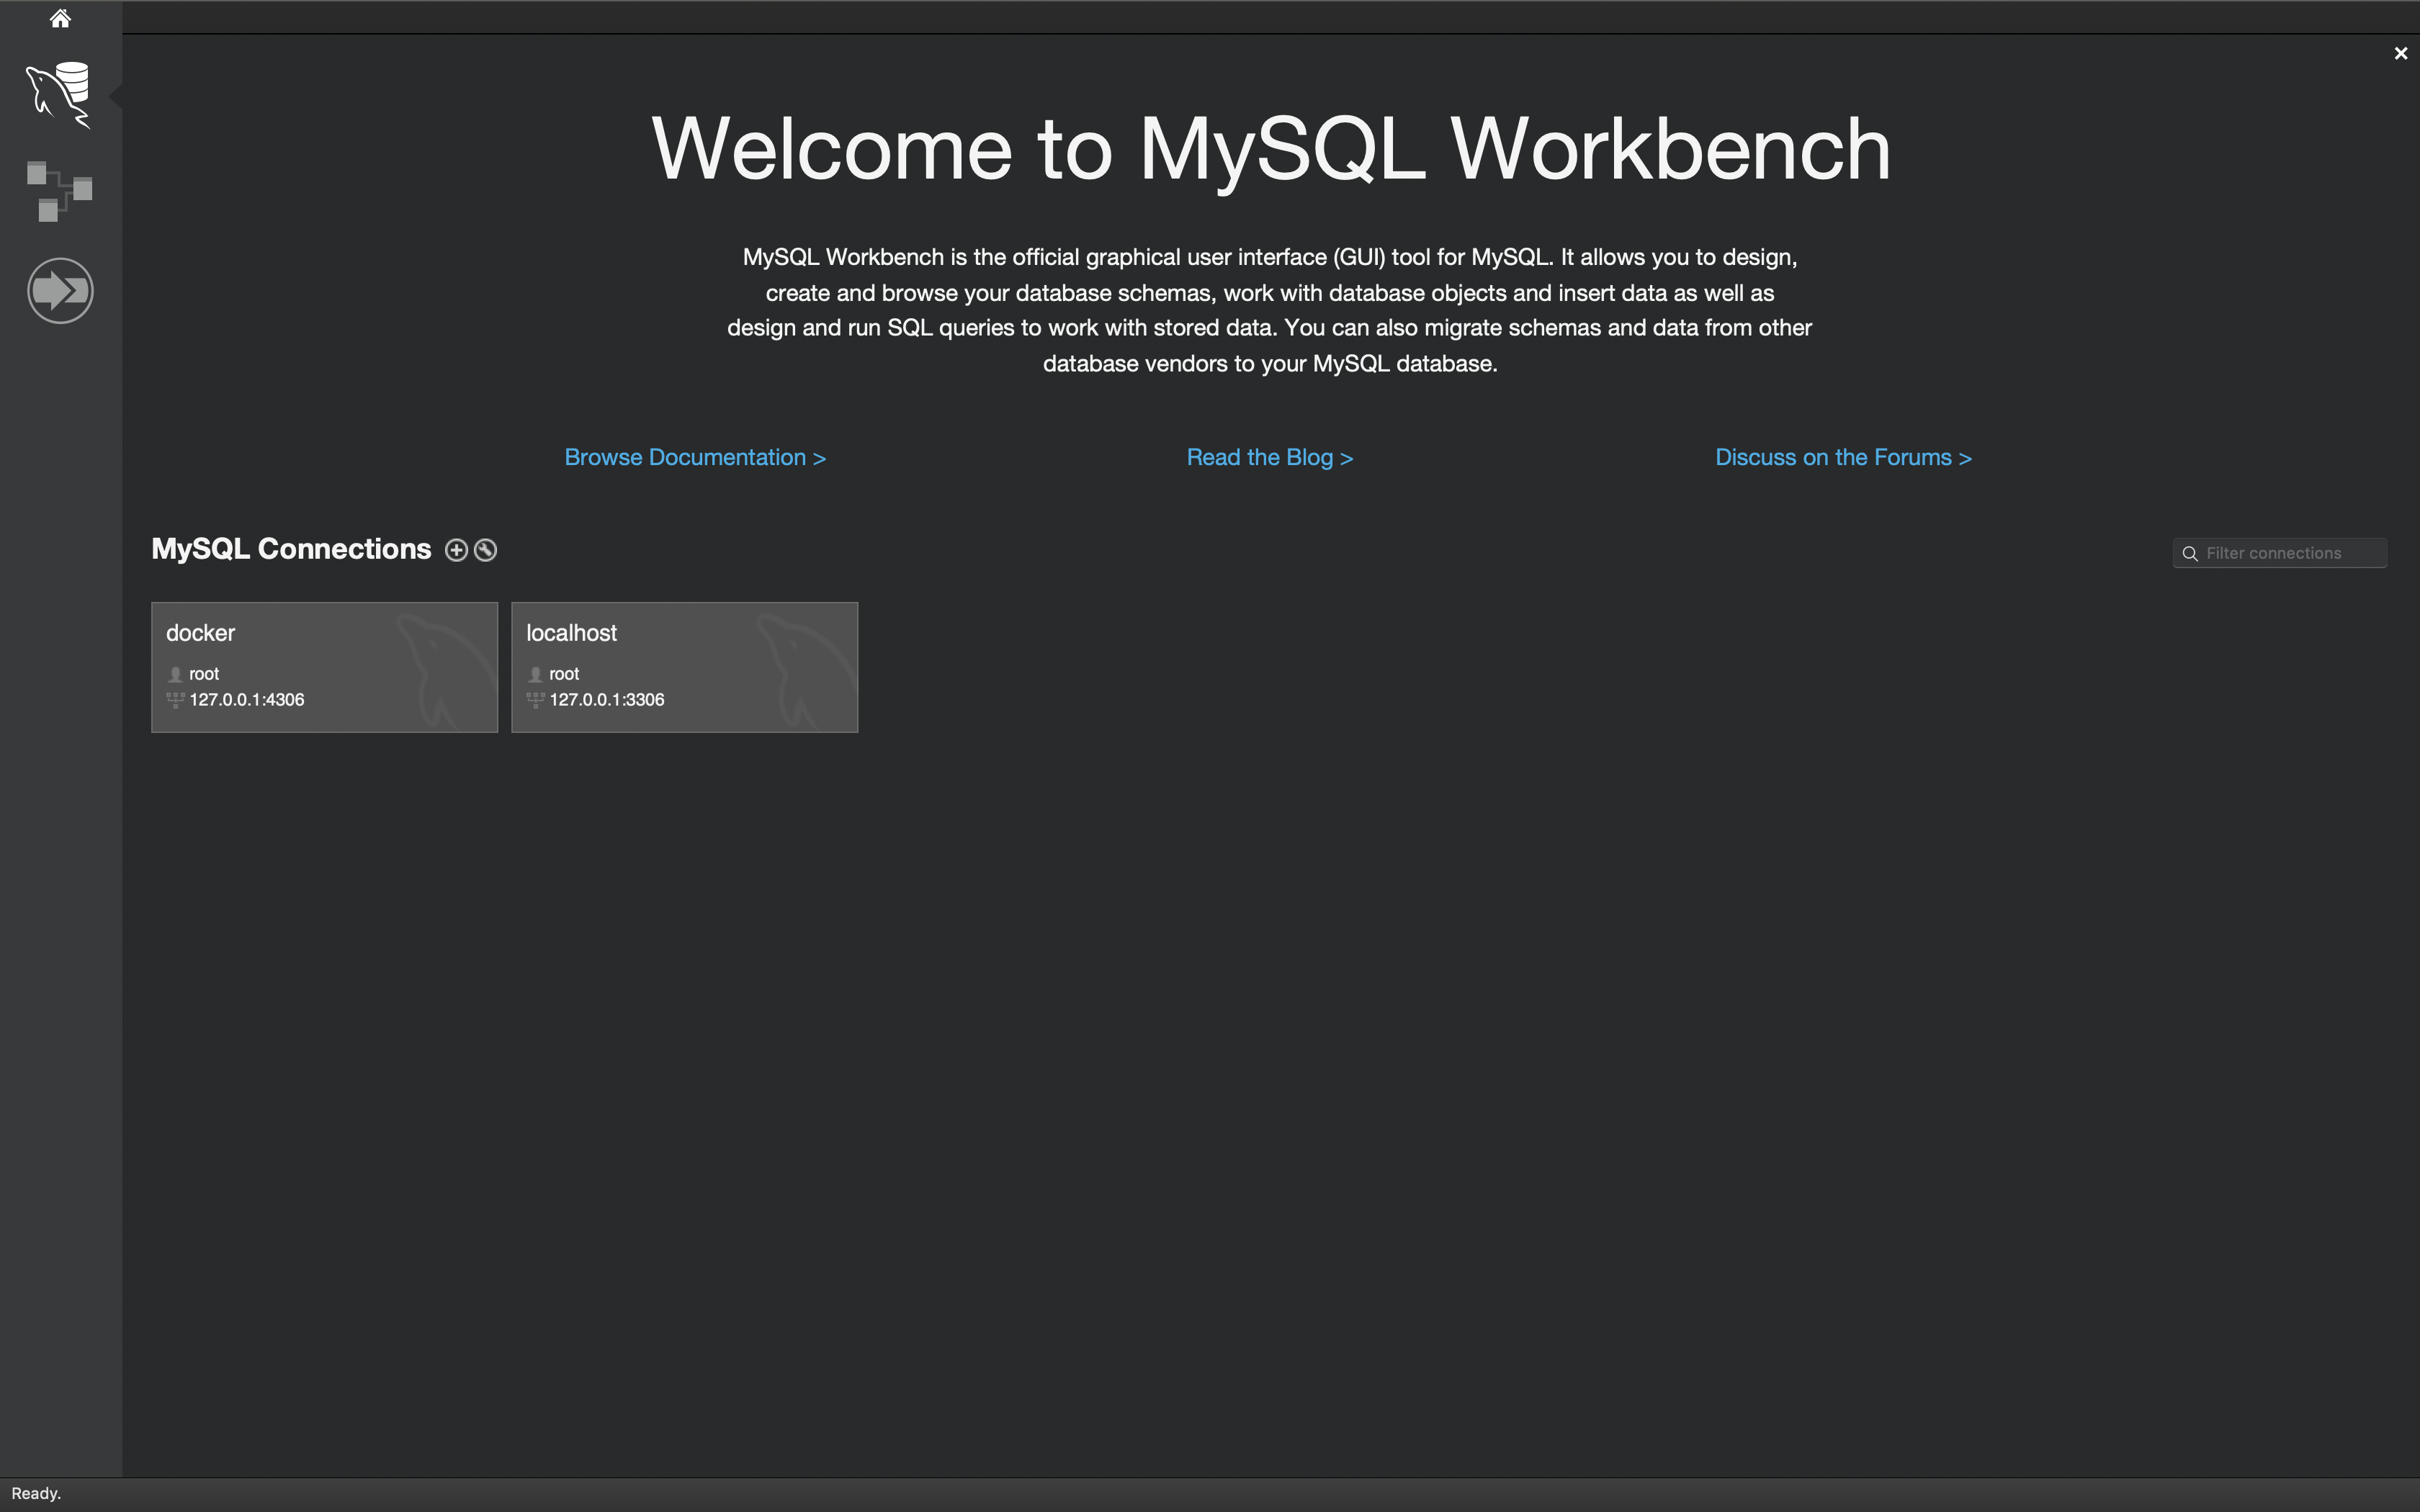Click the search magnifier in Filter connections
The image size is (2420, 1512).
pyautogui.click(x=2189, y=554)
